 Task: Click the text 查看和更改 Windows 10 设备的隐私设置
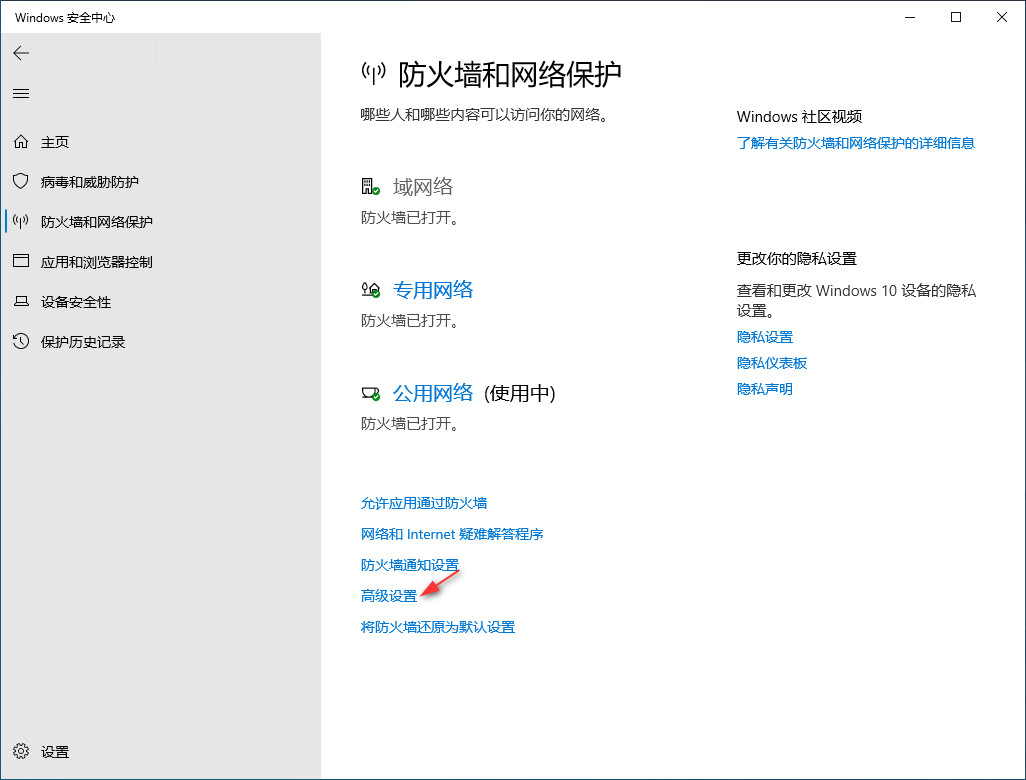pyautogui.click(x=857, y=300)
